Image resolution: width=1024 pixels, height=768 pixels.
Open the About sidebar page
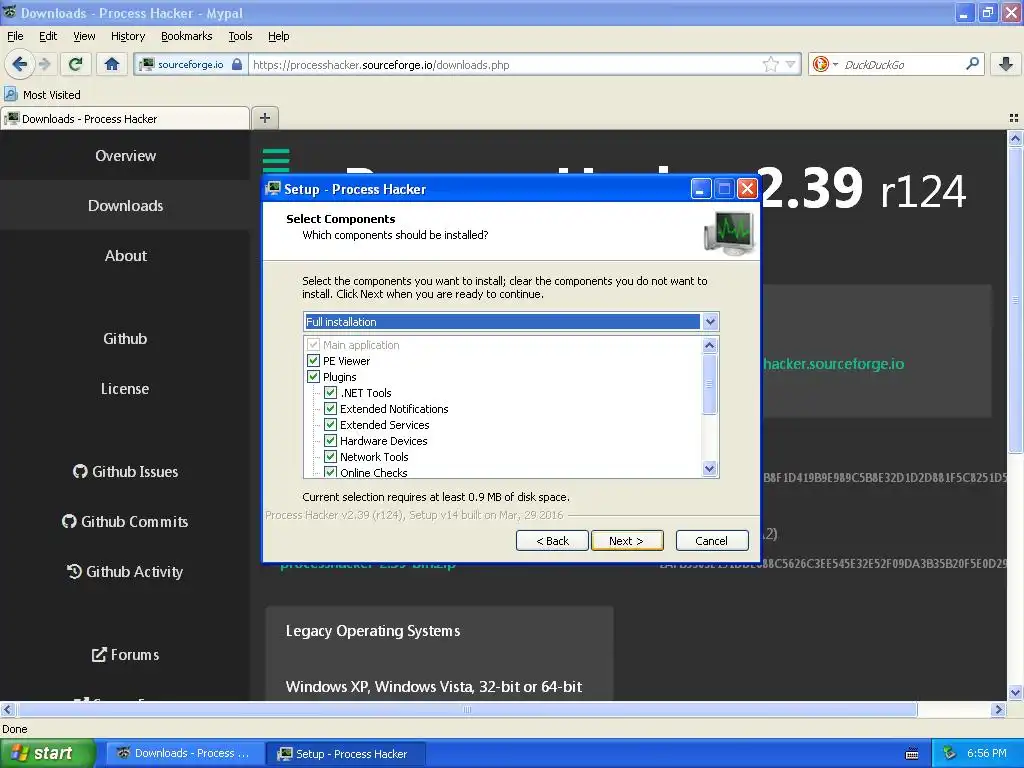click(x=125, y=255)
